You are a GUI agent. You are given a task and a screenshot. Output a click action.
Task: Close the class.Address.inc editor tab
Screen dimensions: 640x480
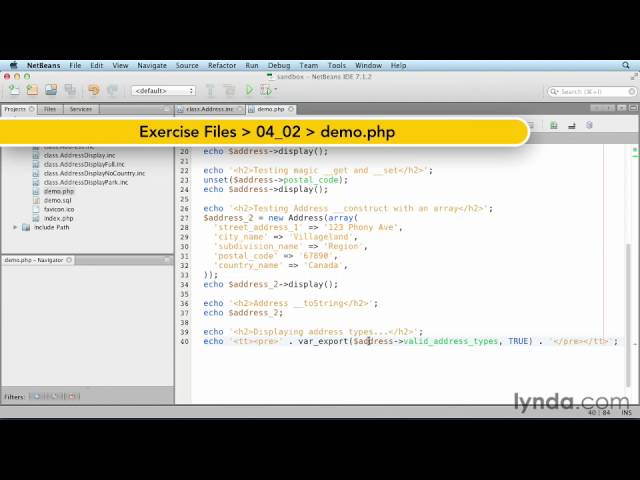240,109
